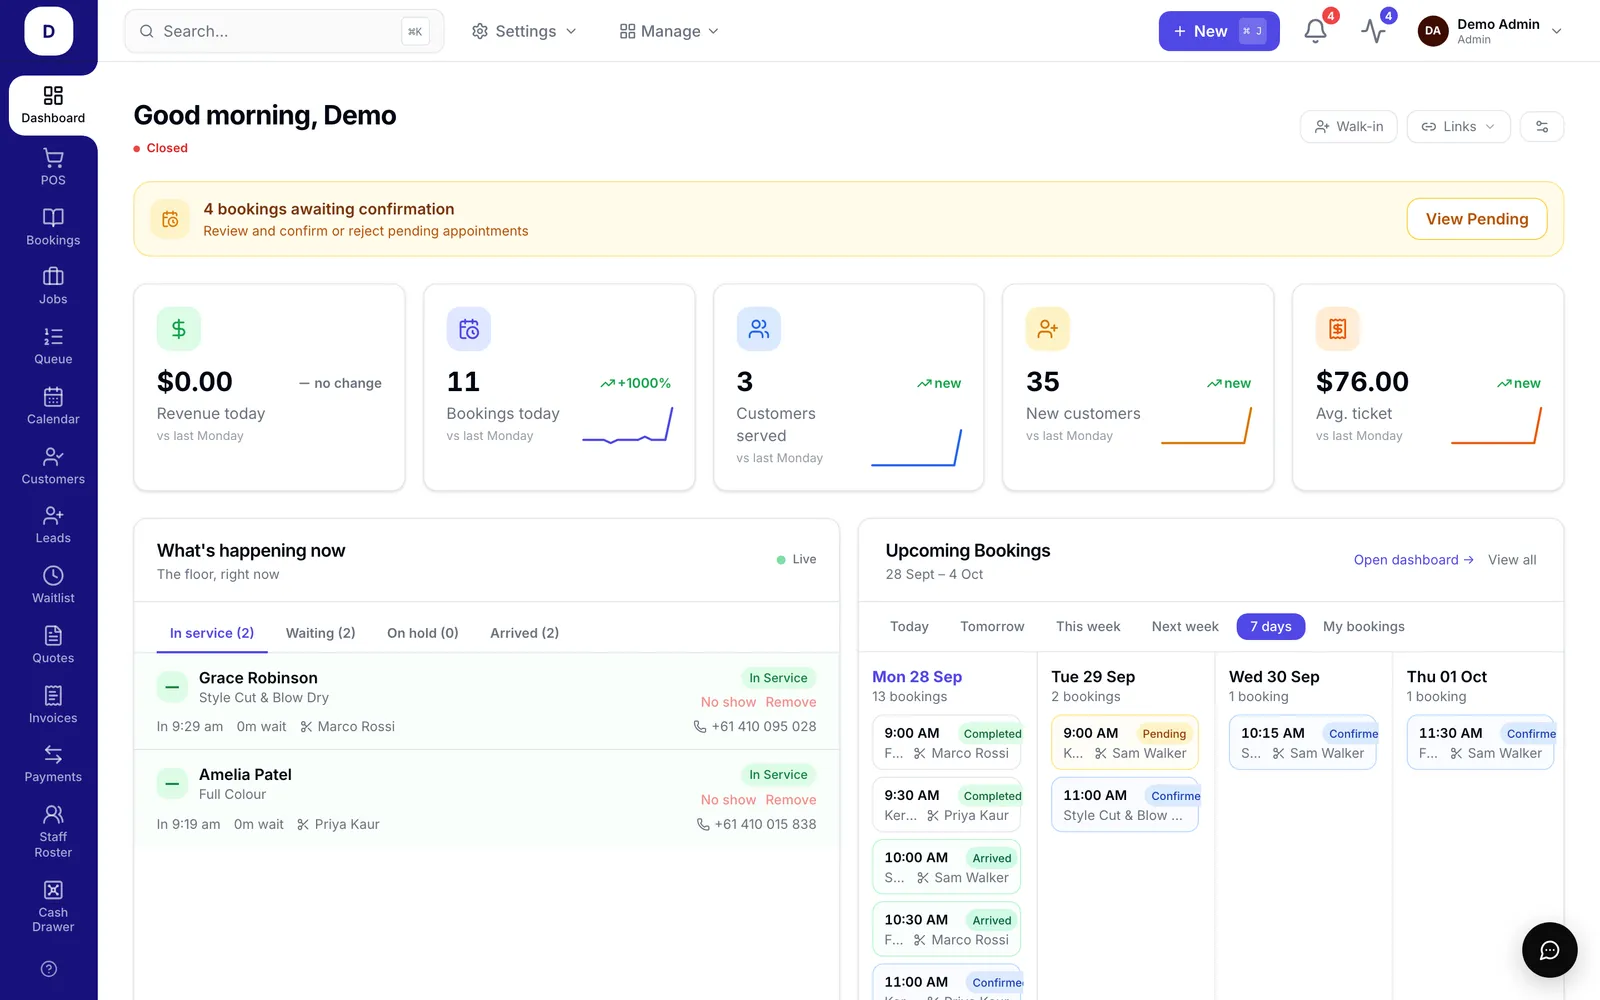Open the Queue sidebar item
The width and height of the screenshot is (1600, 1000).
(53, 346)
